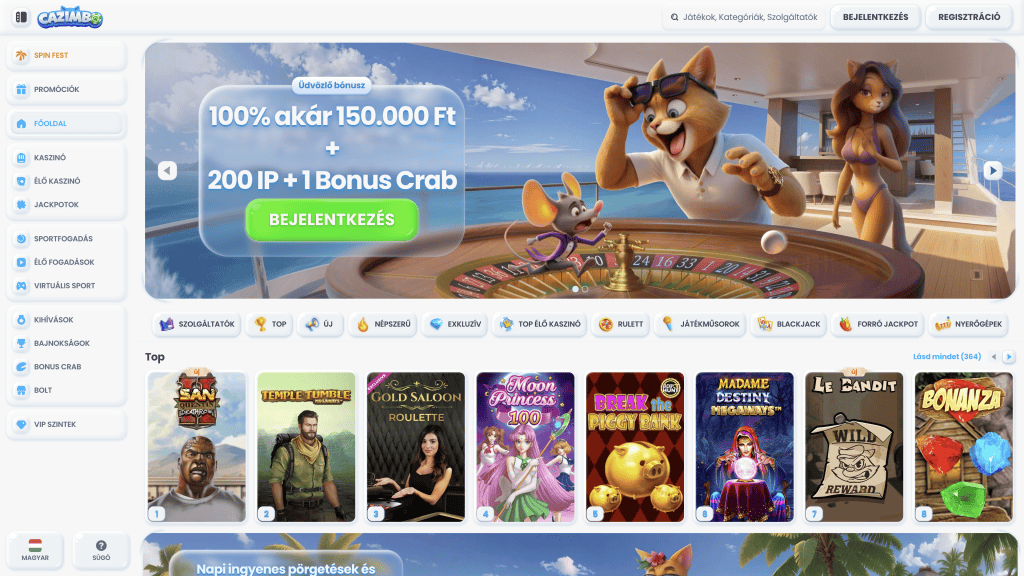
Task: Advance Top games list right arrow
Action: pos(1009,357)
